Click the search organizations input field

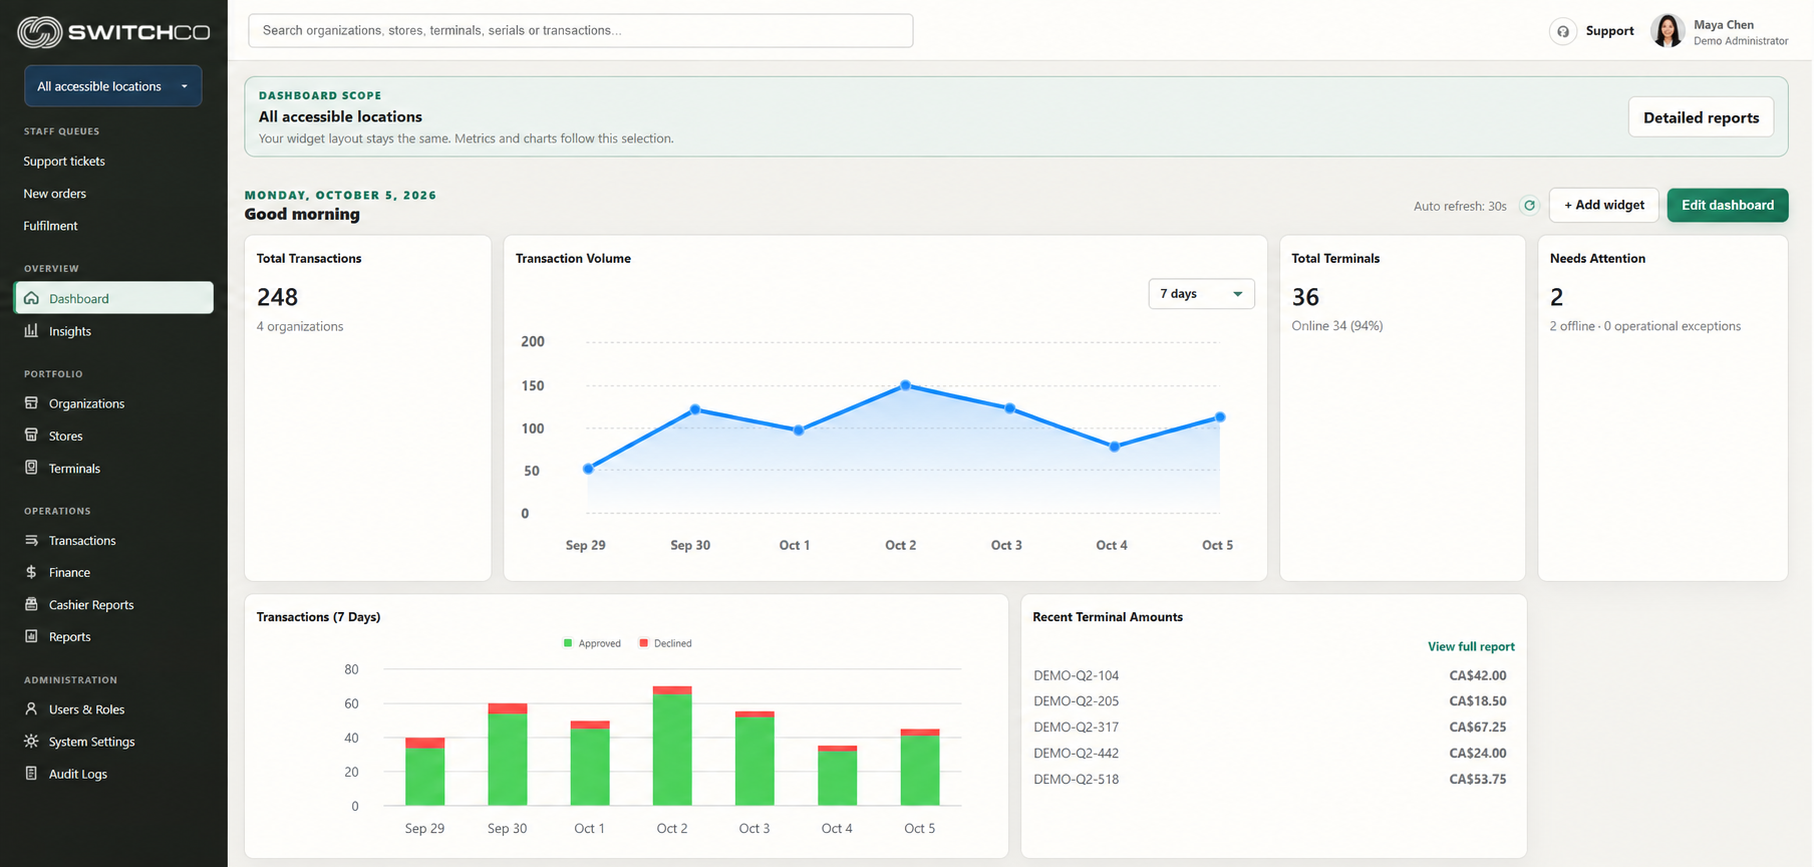tap(580, 30)
